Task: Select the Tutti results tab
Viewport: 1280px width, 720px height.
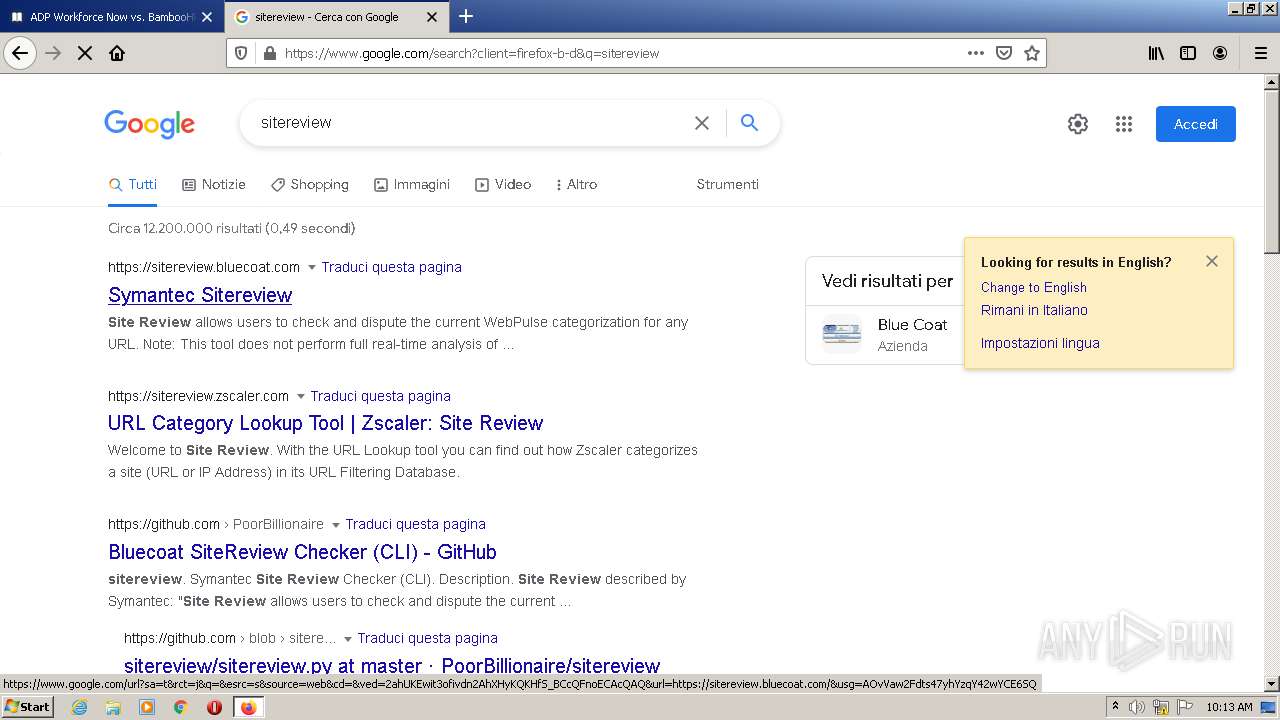Action: tap(133, 184)
